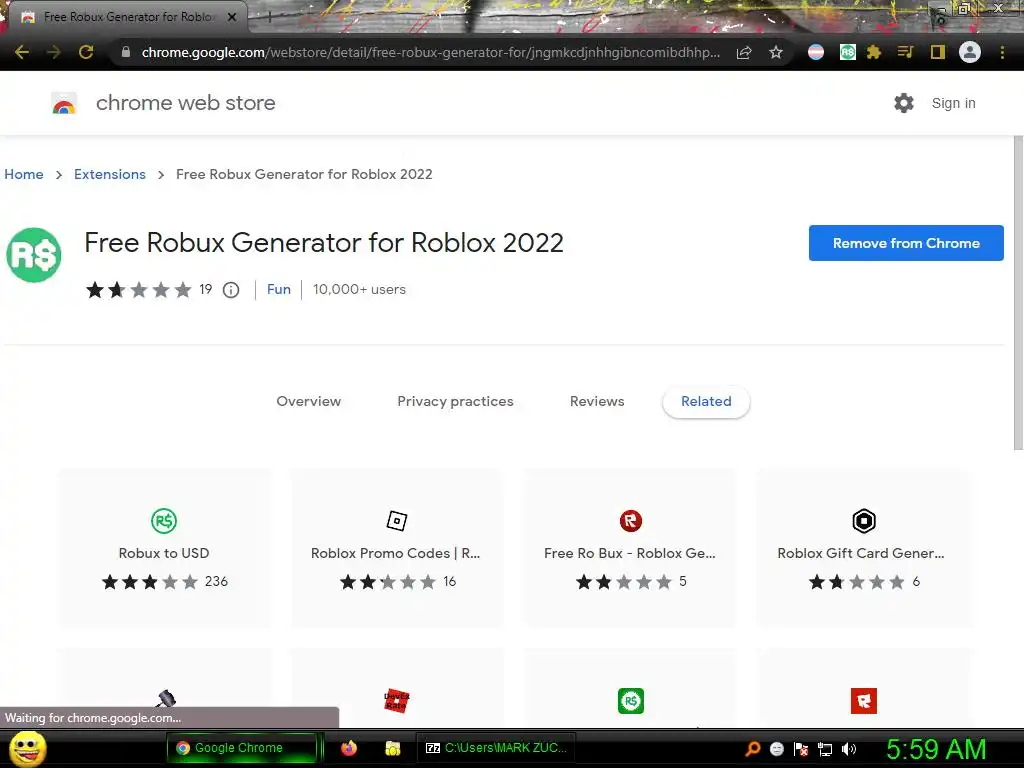
Task: Click the lock icon in address bar
Action: tap(125, 52)
